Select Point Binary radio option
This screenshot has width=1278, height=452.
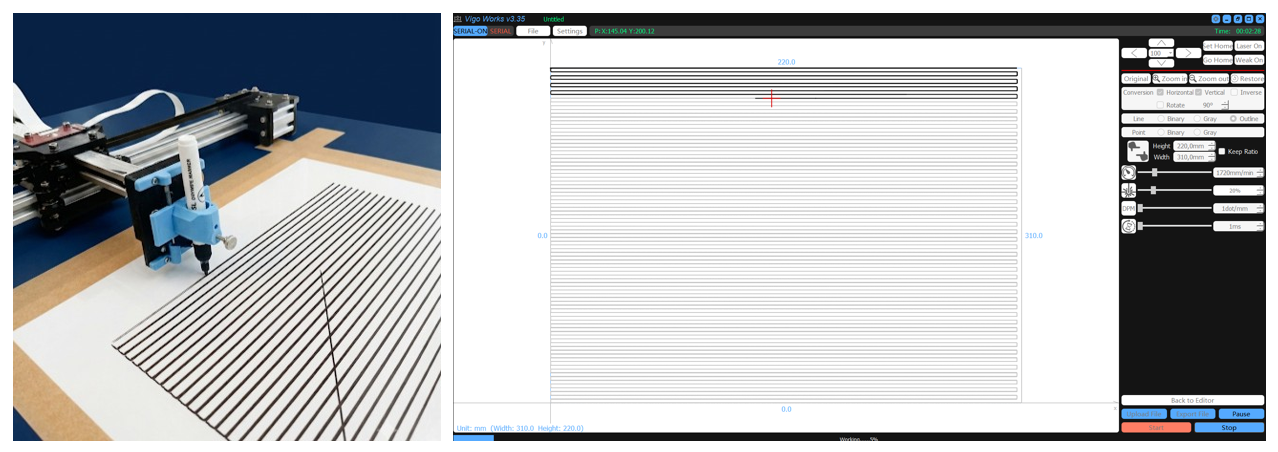click(1161, 132)
